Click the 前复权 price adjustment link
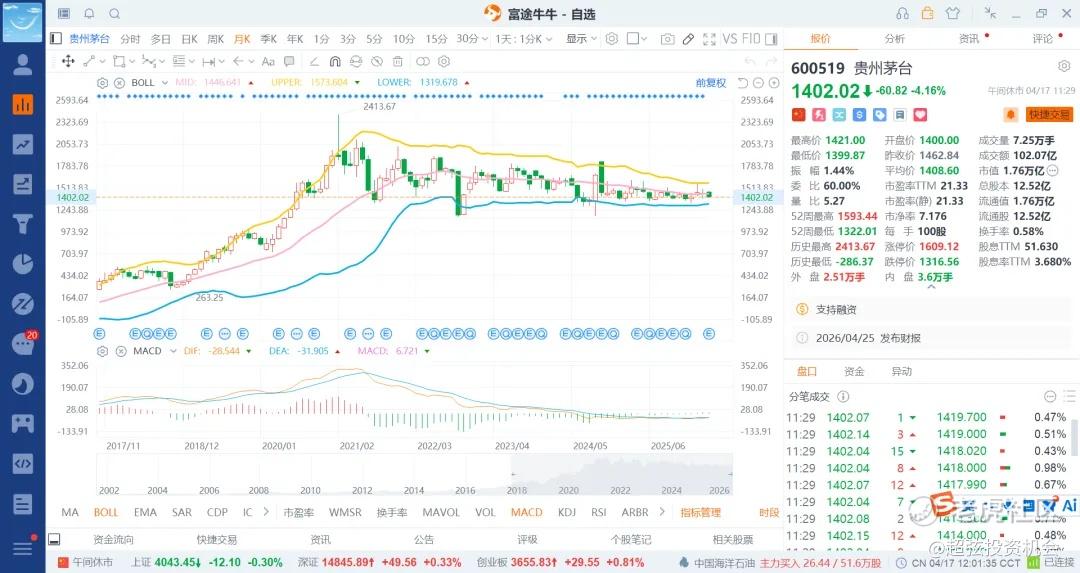 [x=711, y=83]
